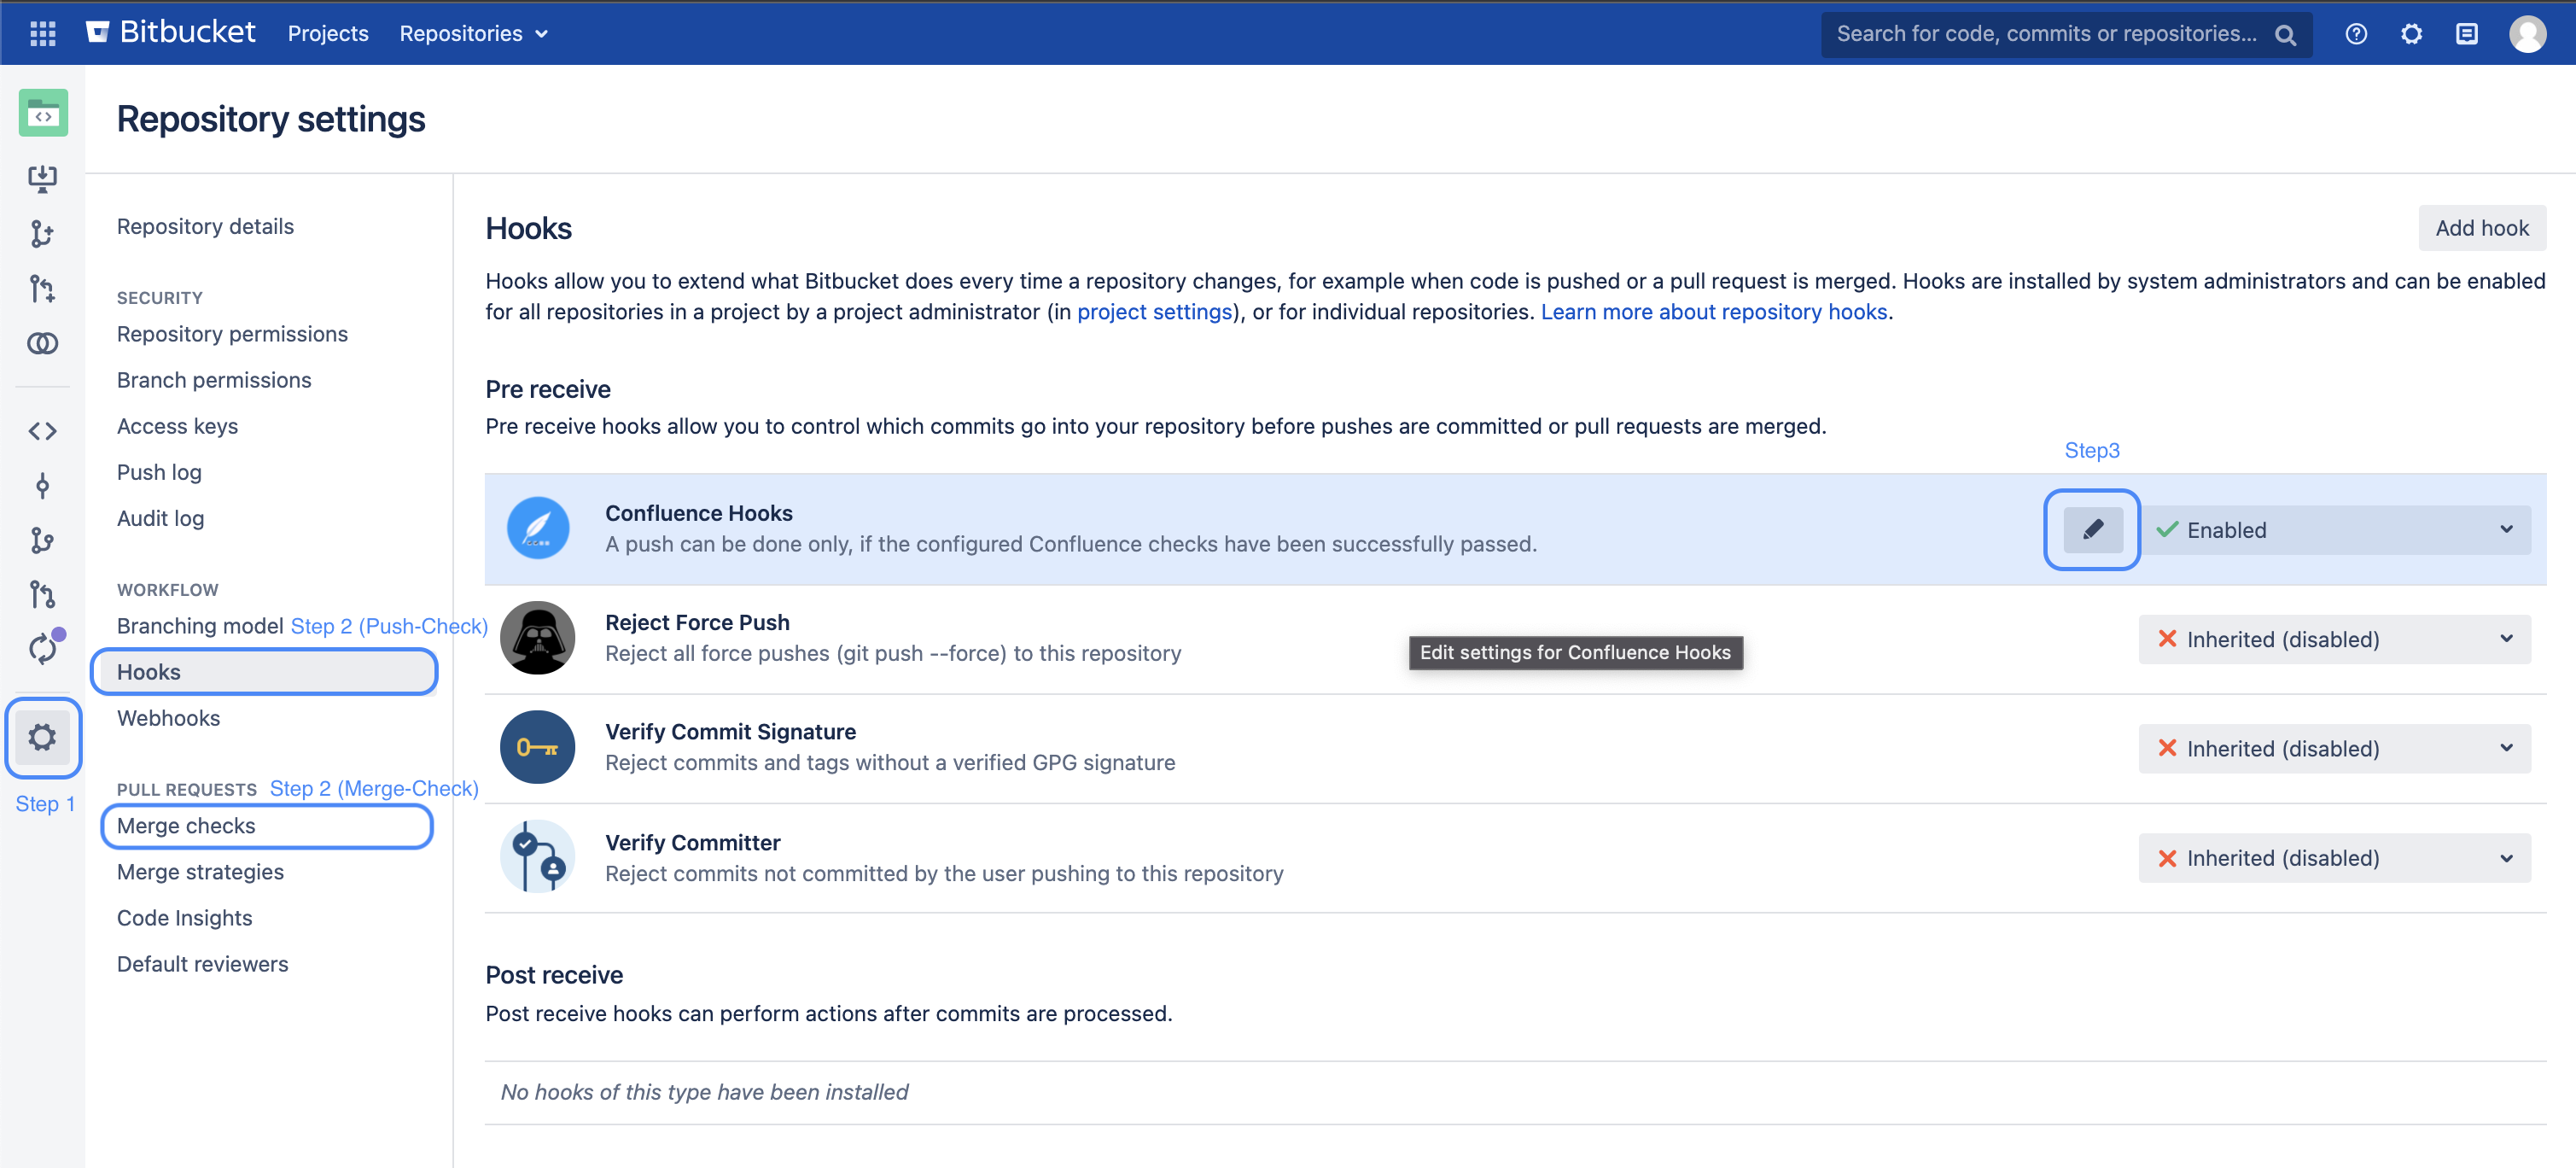Screen dimensions: 2576x1168
Task: Click the help question mark icon
Action: coord(2355,33)
